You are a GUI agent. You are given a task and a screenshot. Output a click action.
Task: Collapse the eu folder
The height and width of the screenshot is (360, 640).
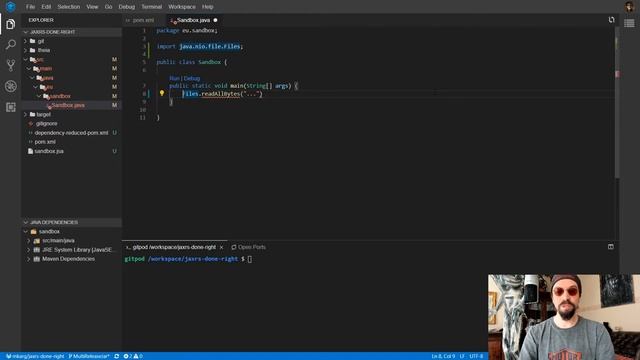35,87
